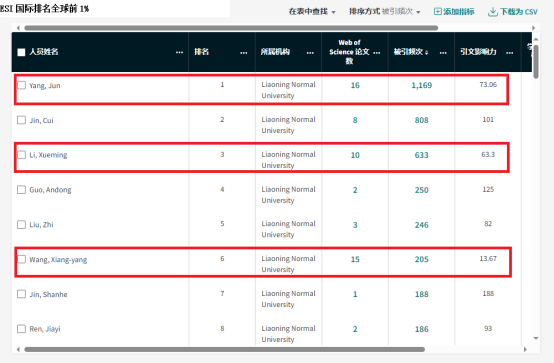Open paper count 15 for Wang, Xiang-yang
Screen dimensions: 554x363
355,259
